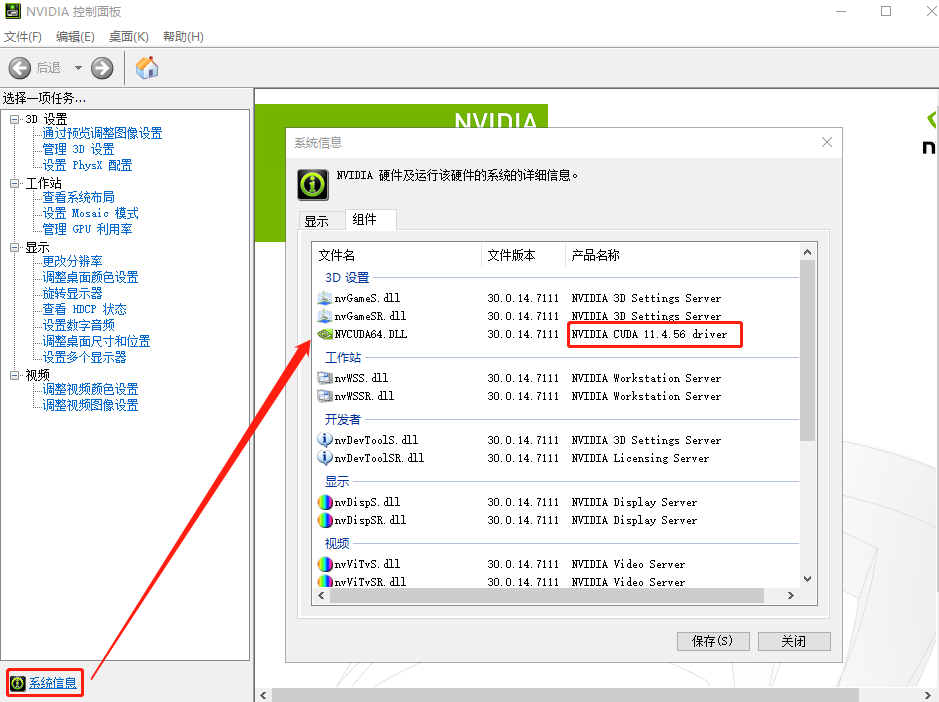Screen dimensions: 939x702
Task: Select the nvGameSR.dll file icon
Action: pos(325,316)
